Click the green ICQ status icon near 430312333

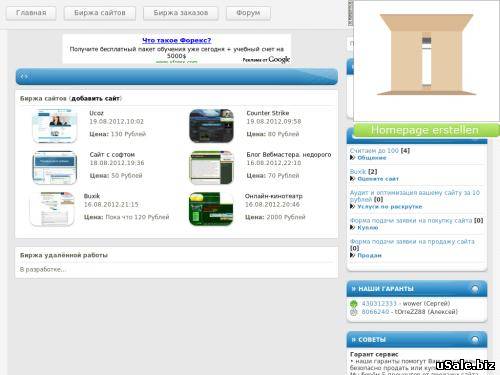coord(354,304)
